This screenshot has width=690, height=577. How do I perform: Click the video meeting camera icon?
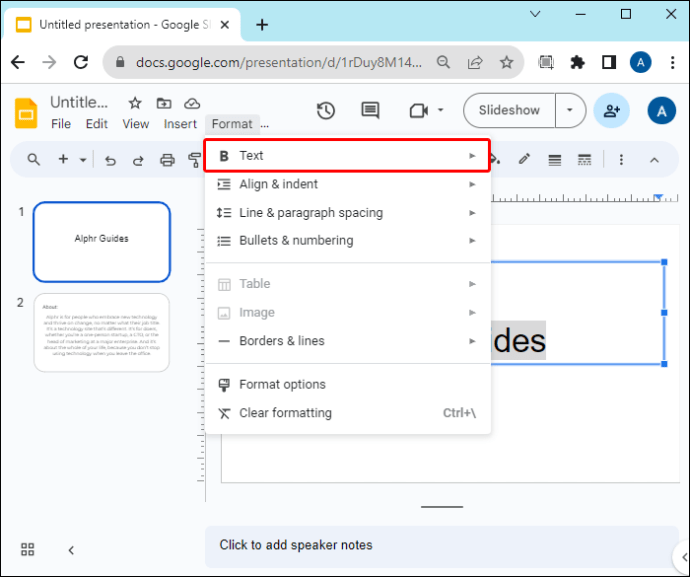click(x=418, y=110)
